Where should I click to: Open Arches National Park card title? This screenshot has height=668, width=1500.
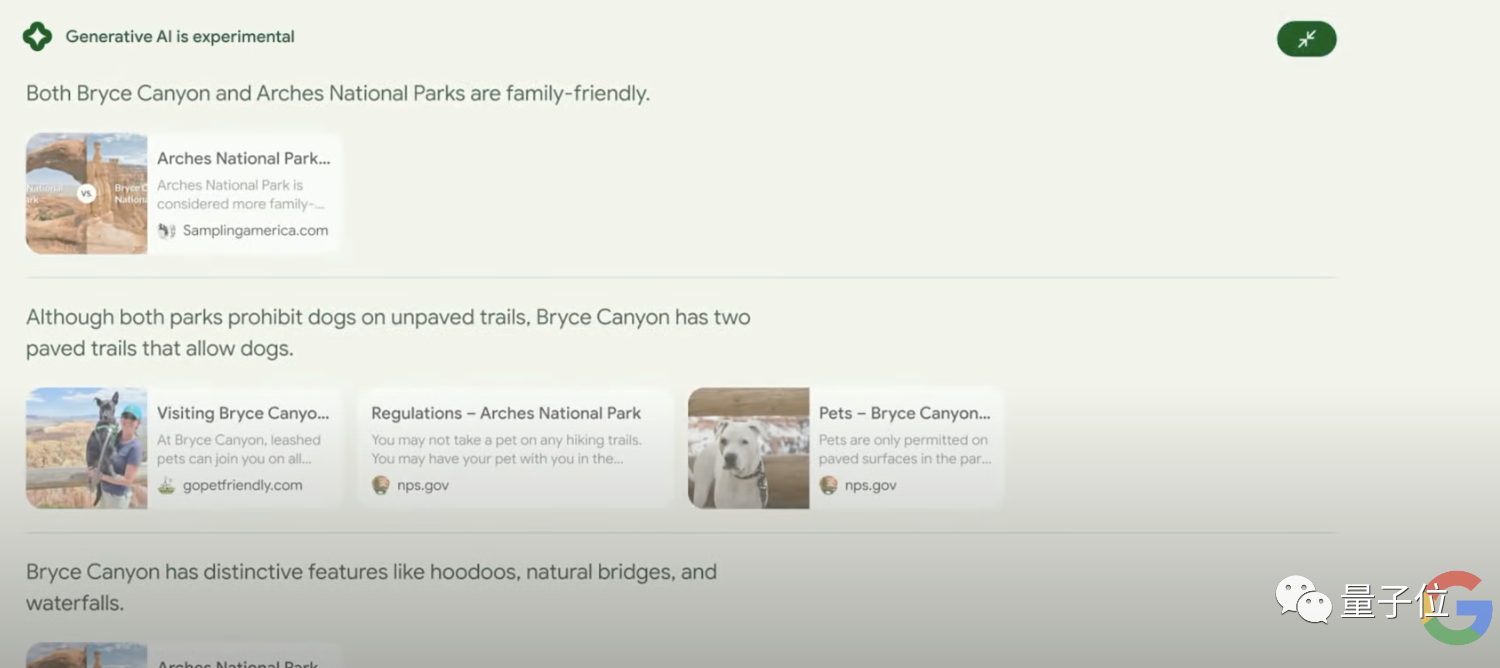[x=243, y=158]
